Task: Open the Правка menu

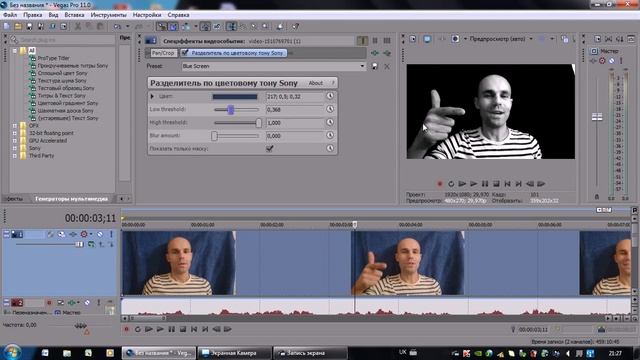Action: (33, 15)
